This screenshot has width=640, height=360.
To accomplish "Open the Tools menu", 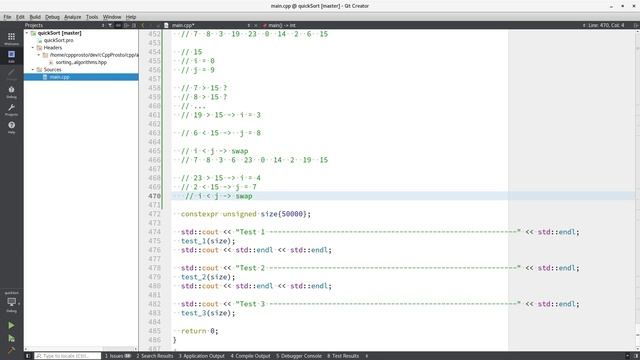I will pyautogui.click(x=92, y=17).
